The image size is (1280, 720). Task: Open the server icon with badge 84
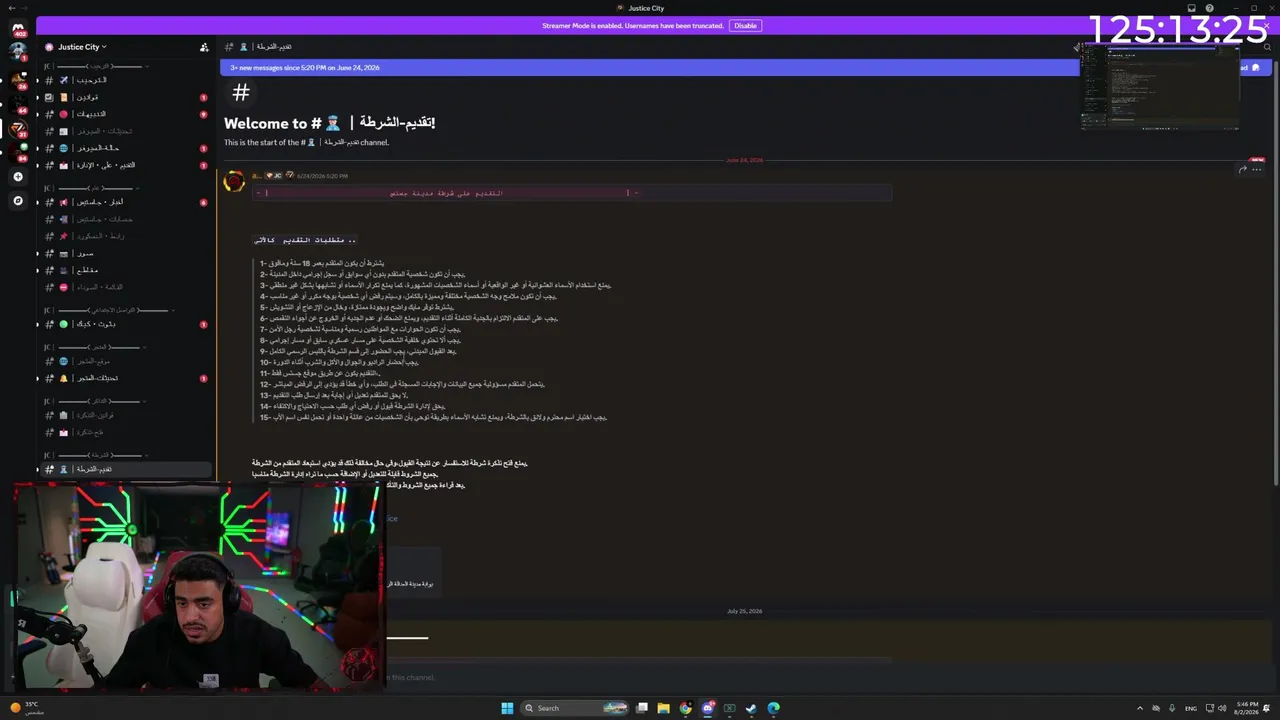click(x=18, y=151)
